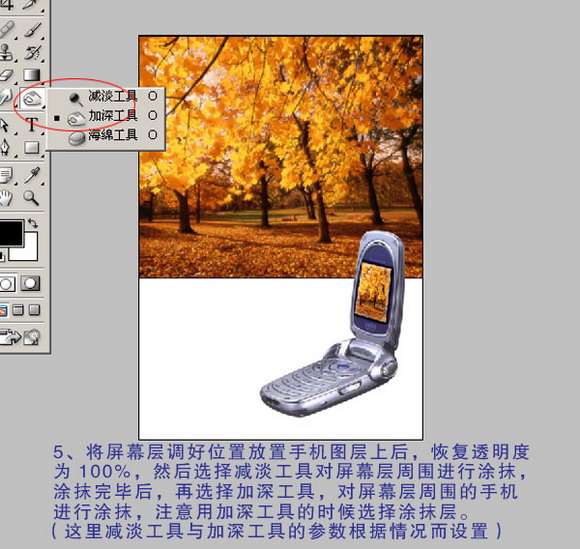Switch to full screen with menu bar mode
This screenshot has width=580, height=549.
tap(18, 310)
